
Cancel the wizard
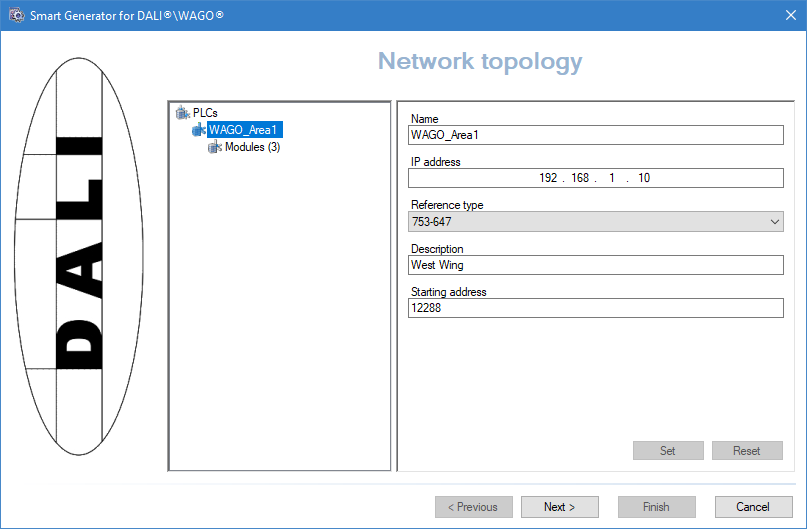tap(753, 507)
